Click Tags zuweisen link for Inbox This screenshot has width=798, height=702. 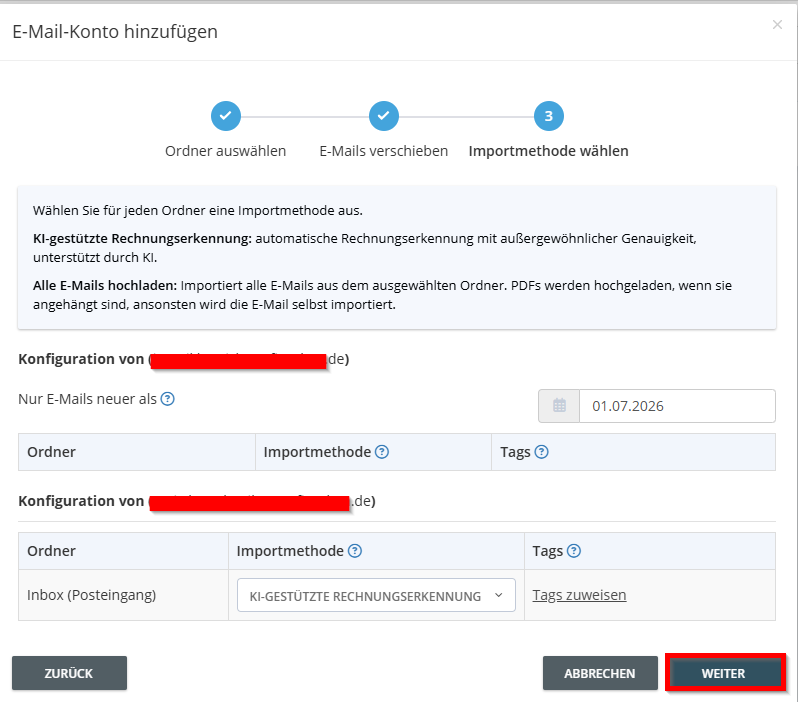(579, 595)
